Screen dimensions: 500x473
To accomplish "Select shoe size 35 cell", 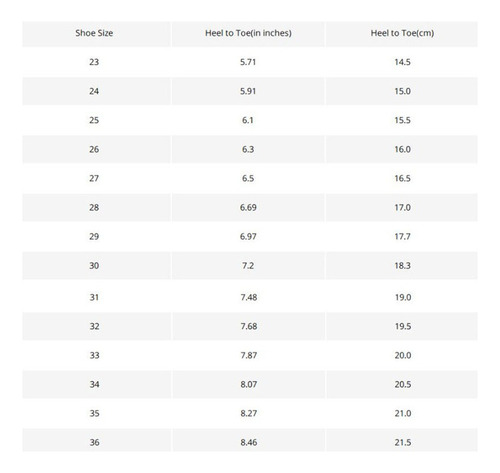I will pos(94,413).
